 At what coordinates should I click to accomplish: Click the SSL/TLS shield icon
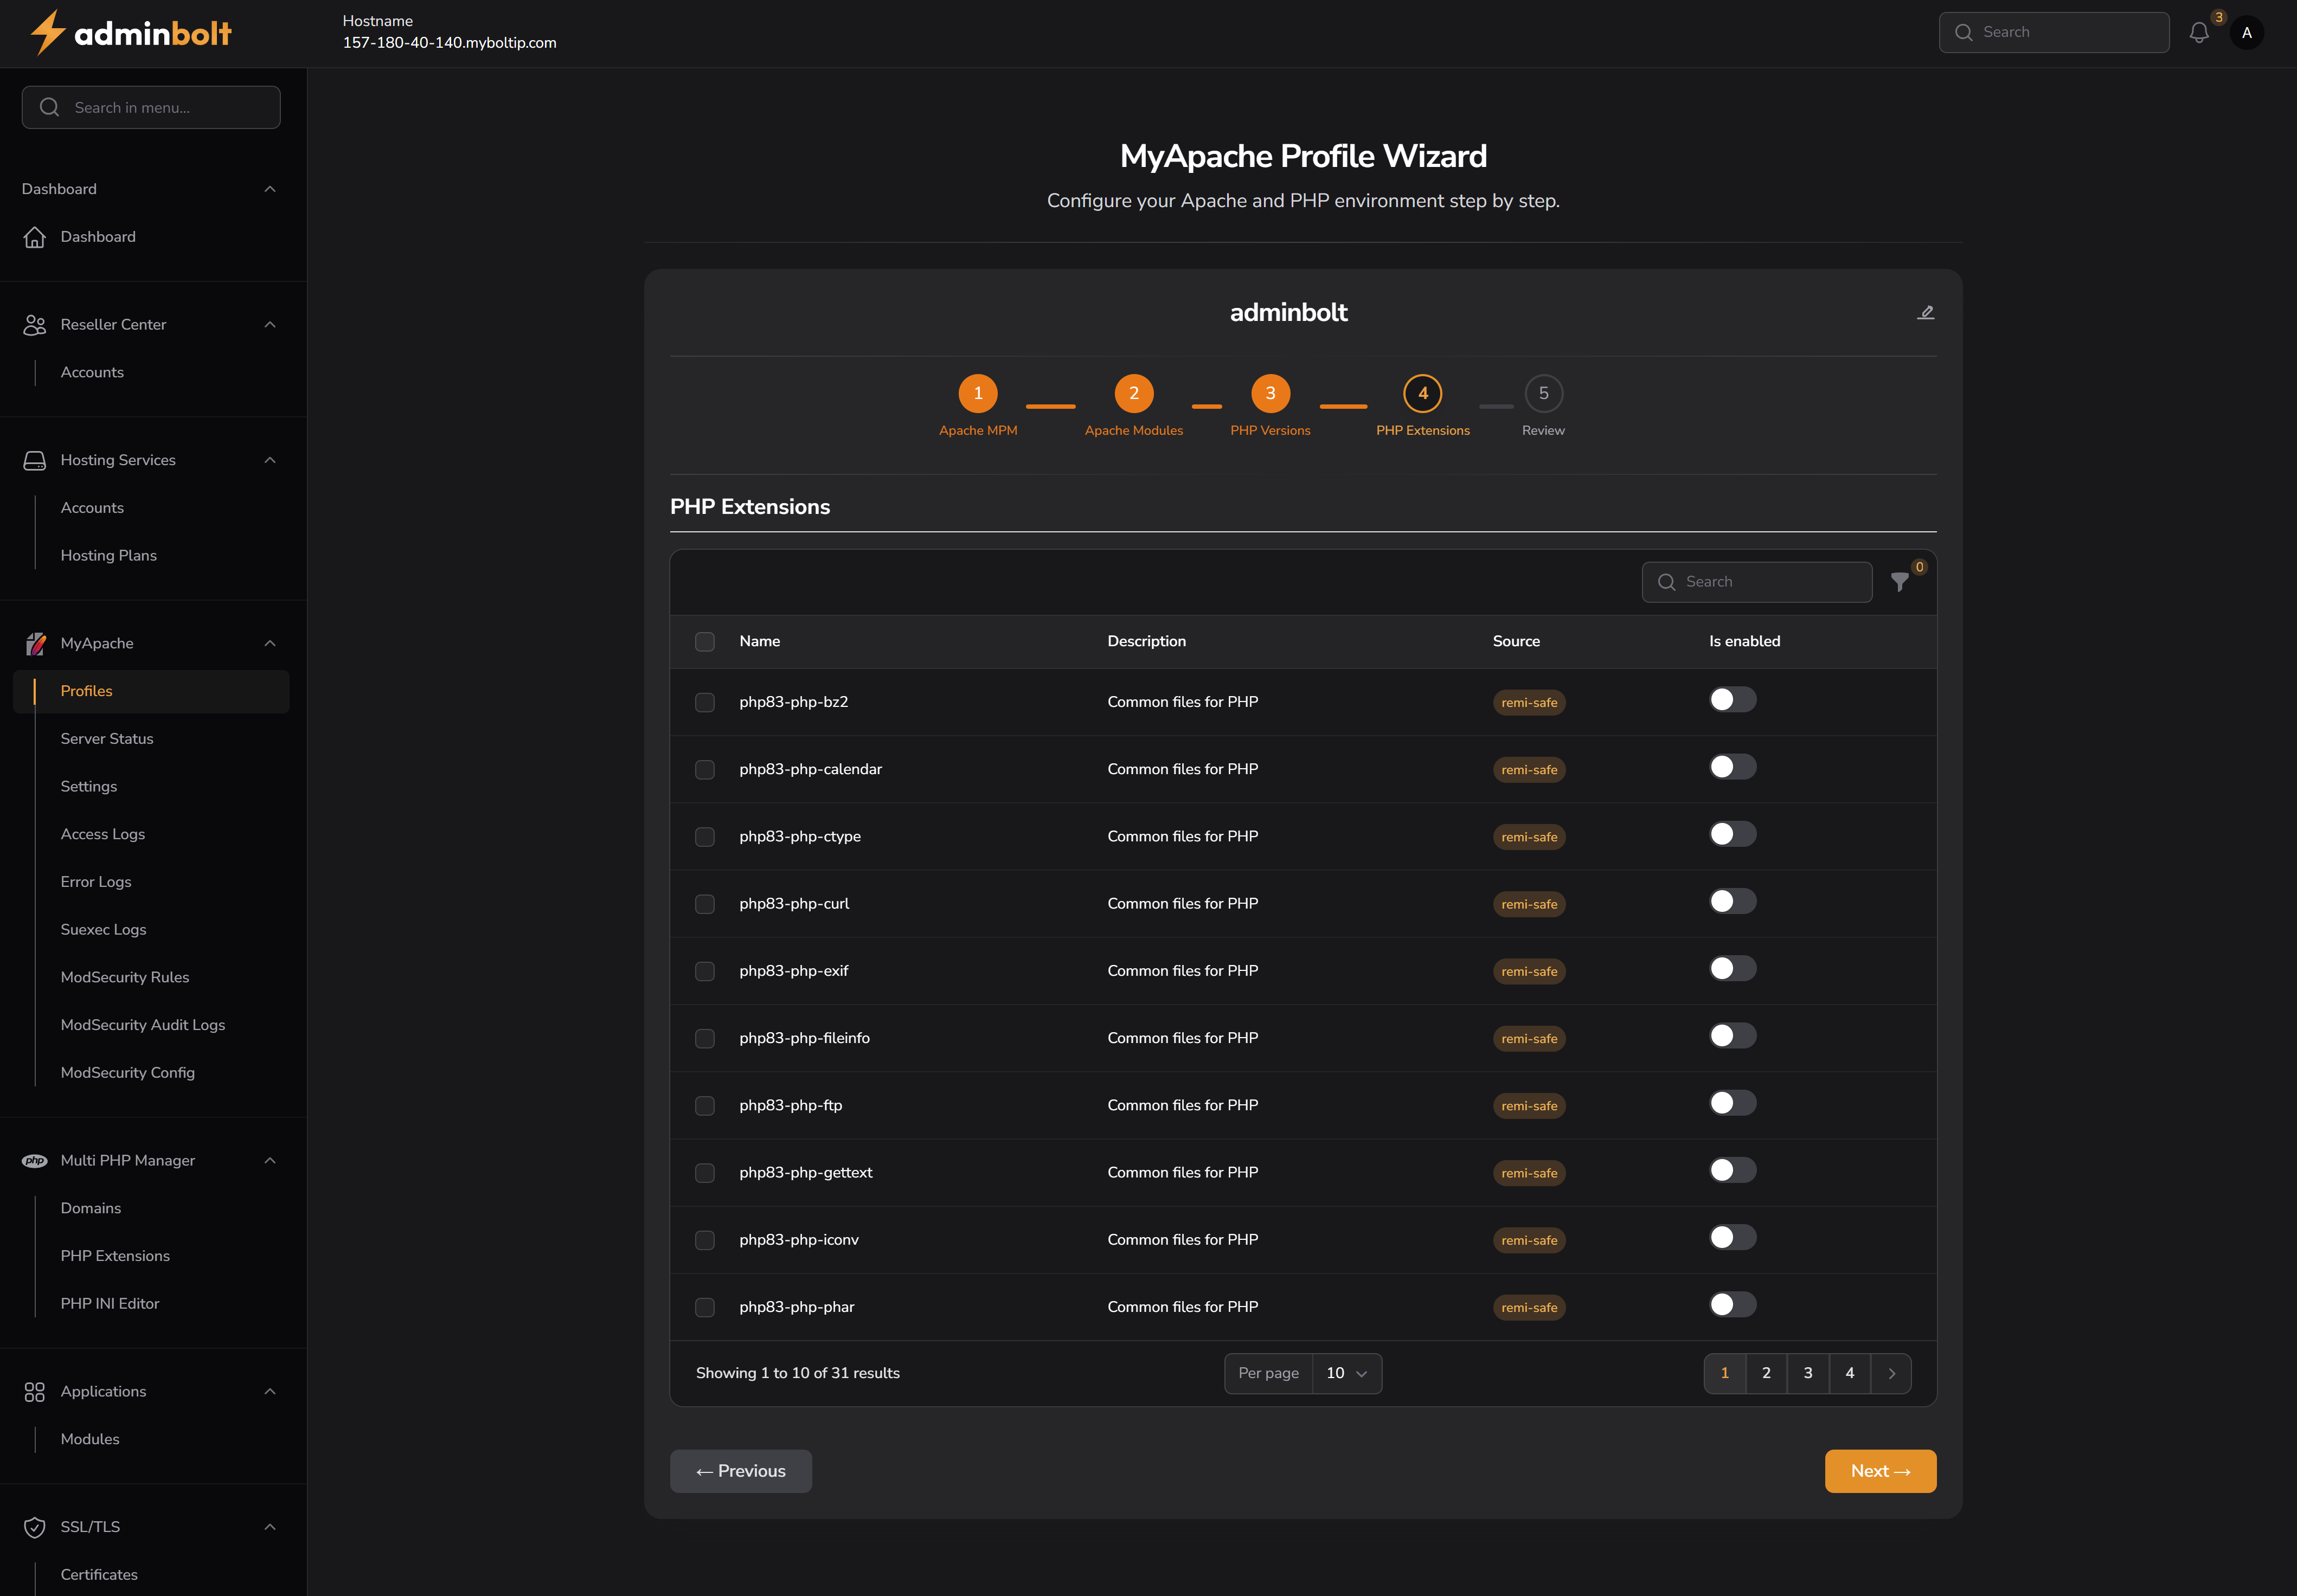[x=35, y=1527]
